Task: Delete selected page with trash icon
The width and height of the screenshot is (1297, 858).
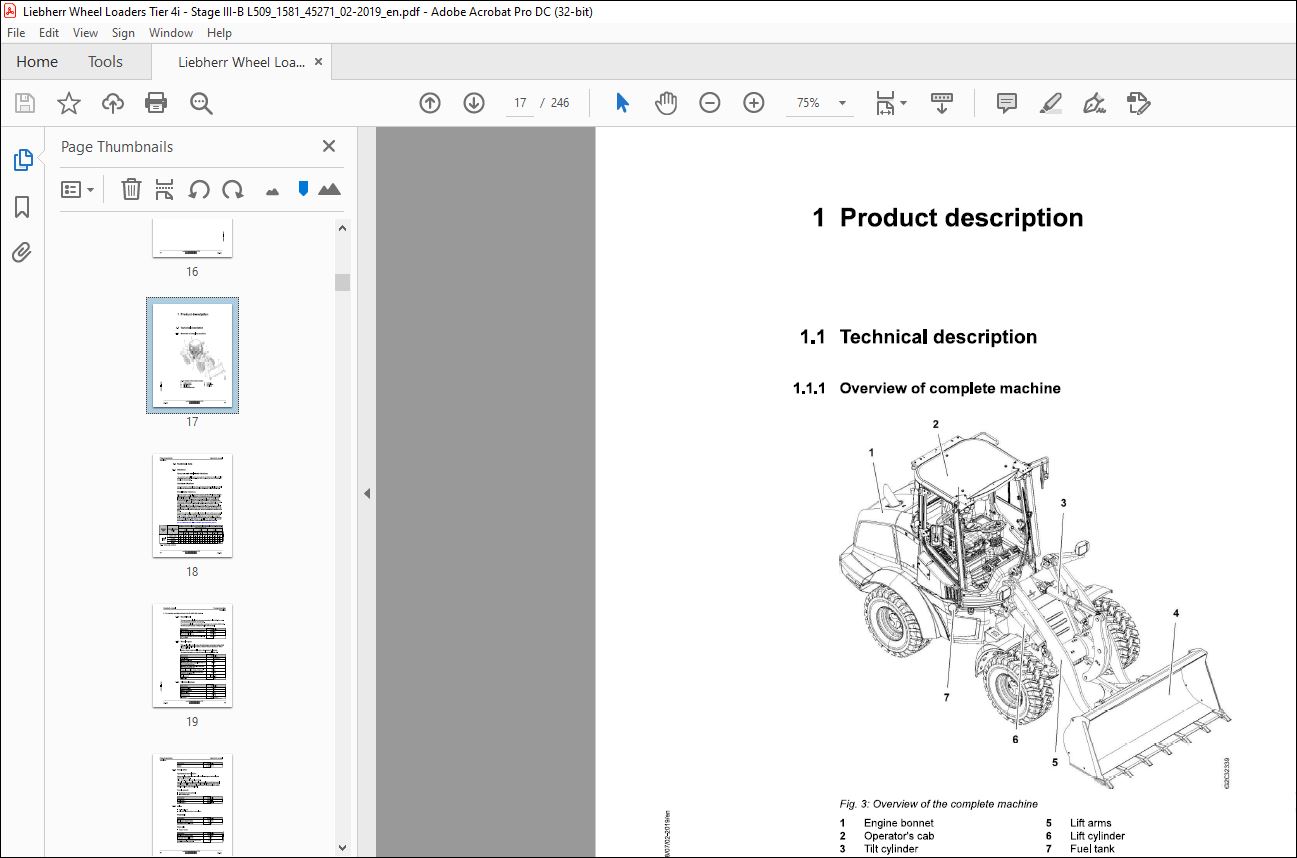Action: click(x=131, y=189)
